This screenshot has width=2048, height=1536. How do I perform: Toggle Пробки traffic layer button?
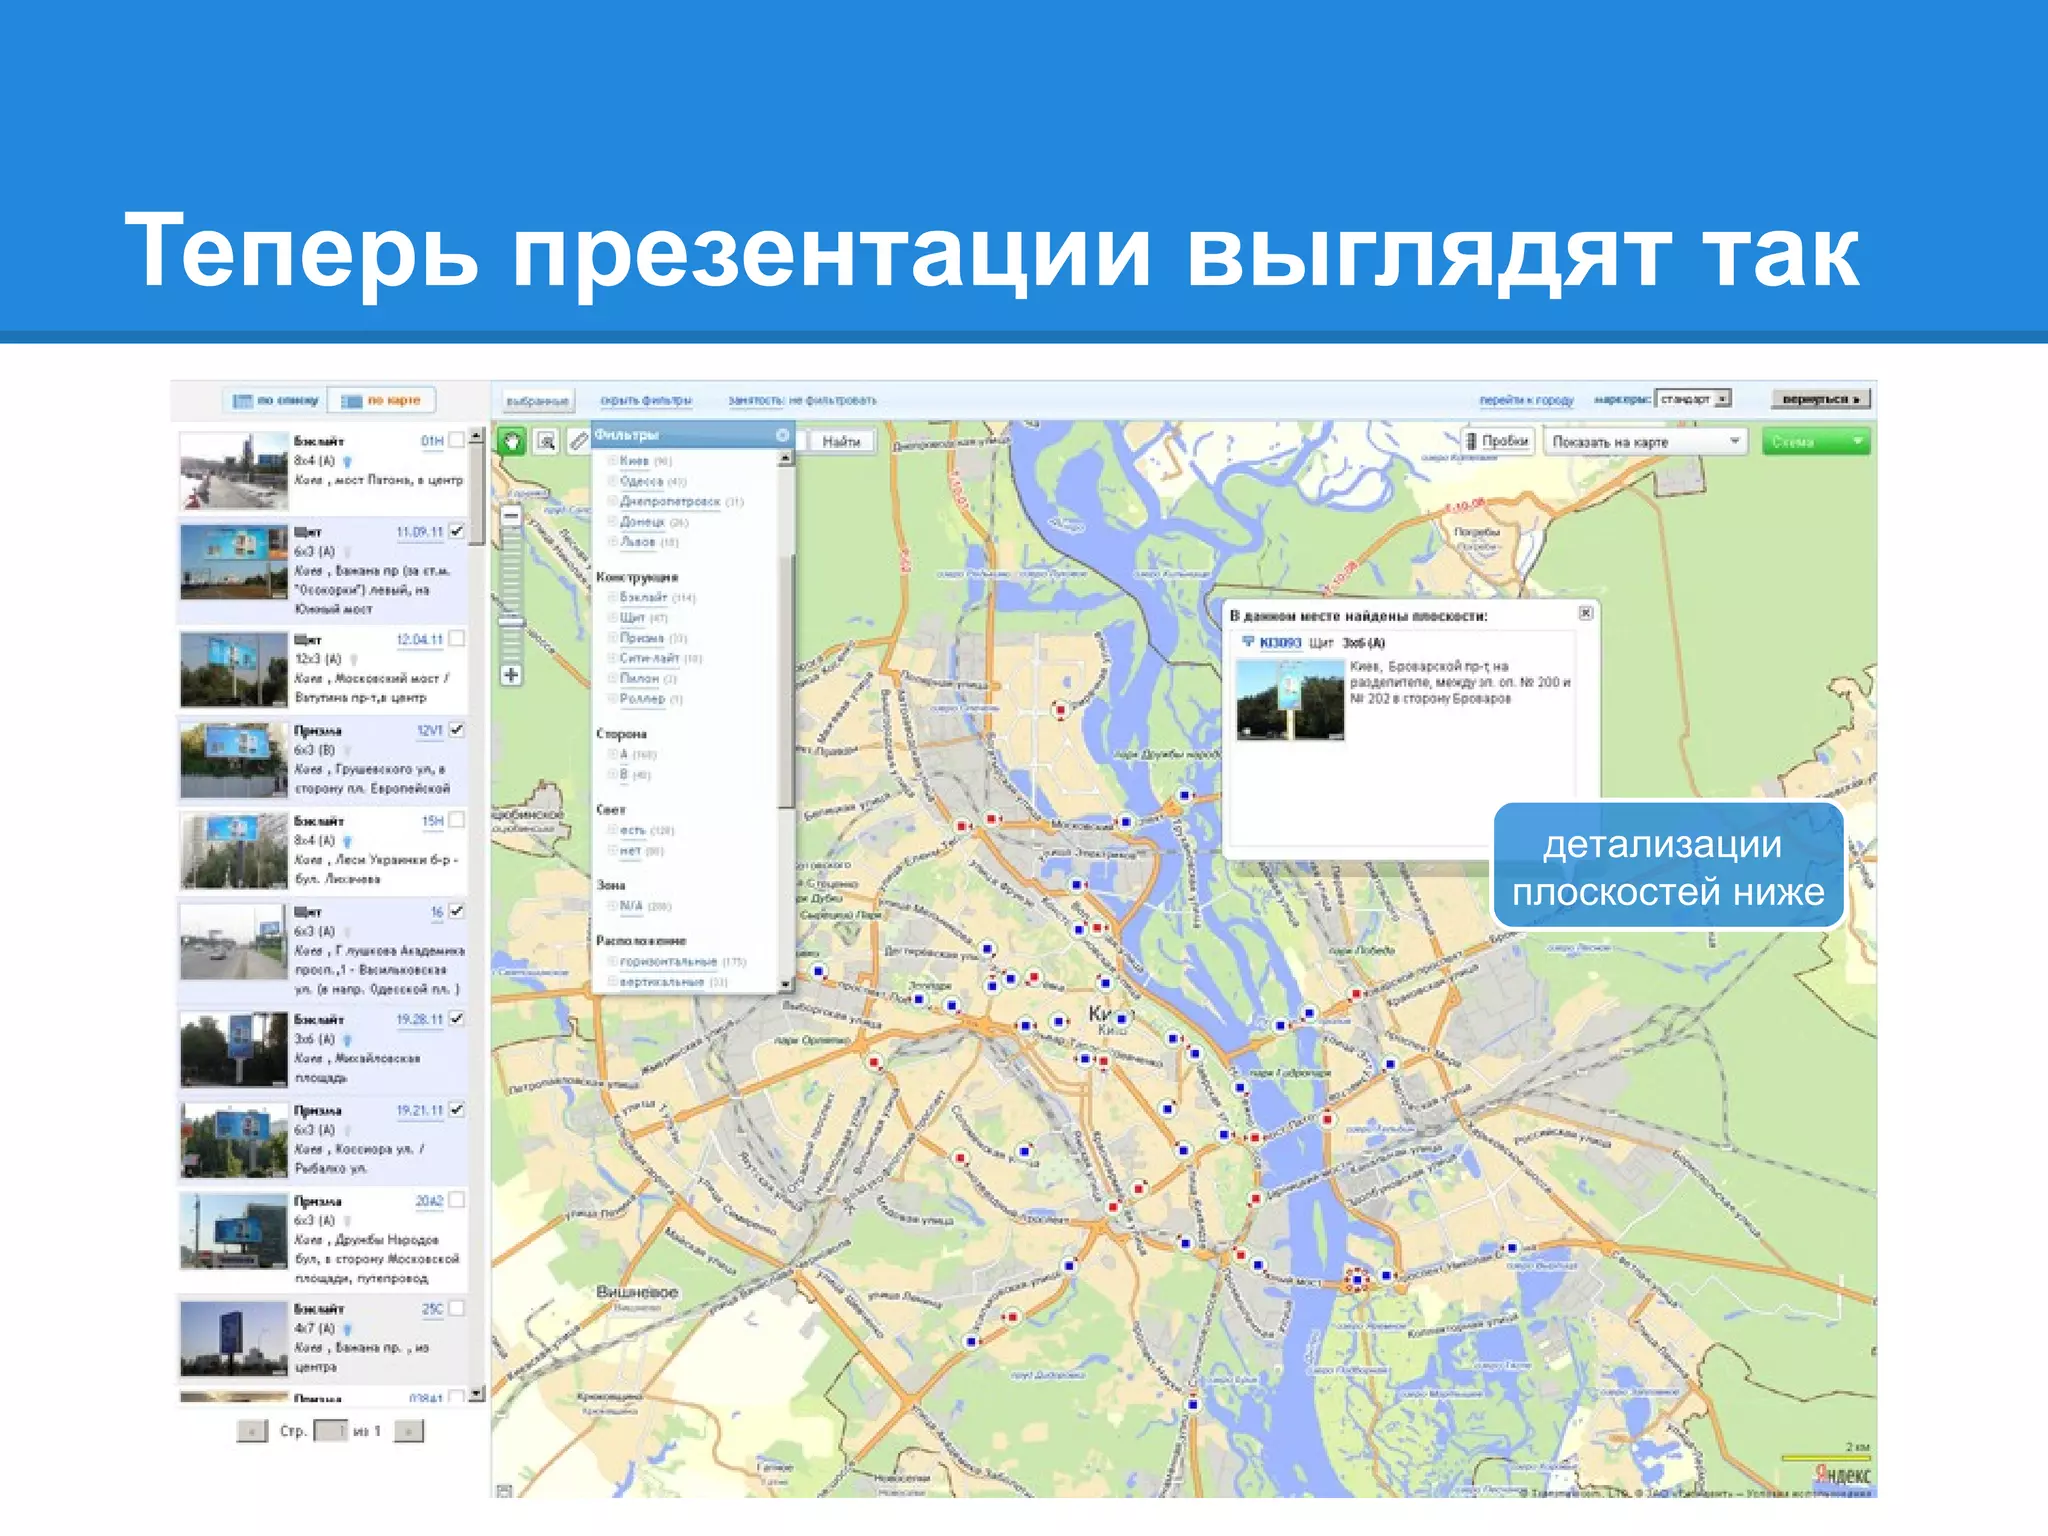point(1497,441)
